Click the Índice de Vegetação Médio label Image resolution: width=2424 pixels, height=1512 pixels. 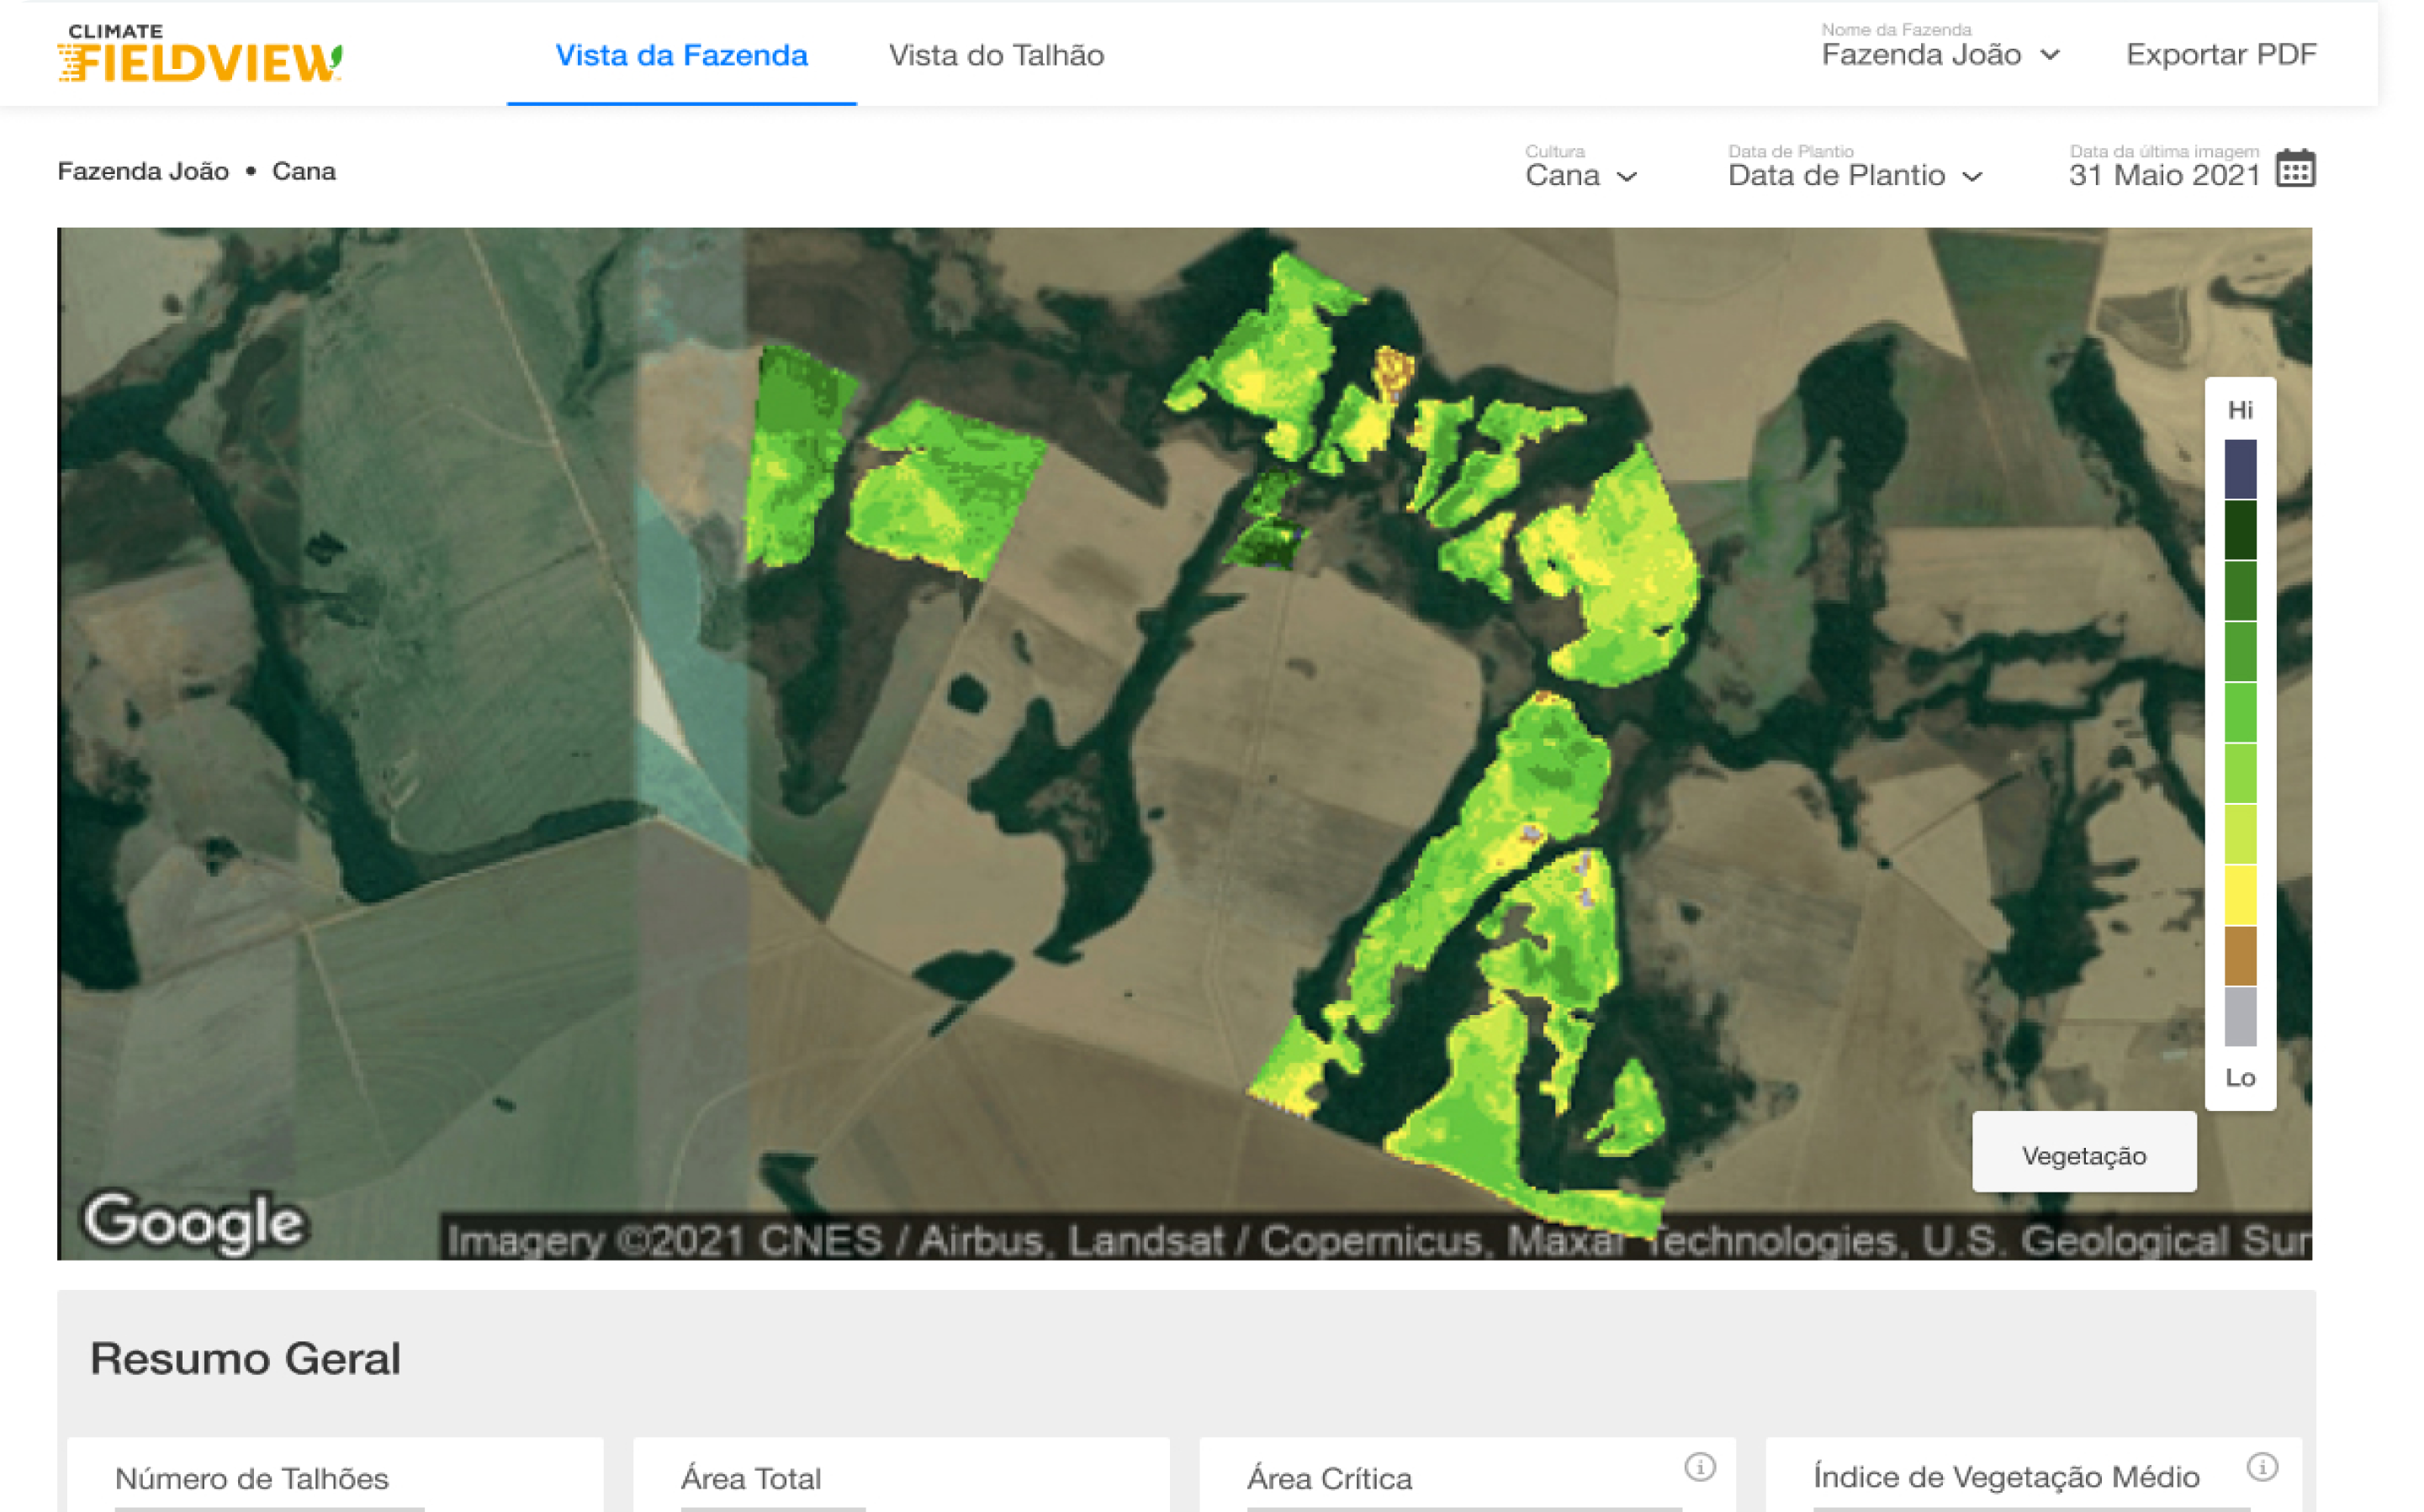[x=2006, y=1477]
